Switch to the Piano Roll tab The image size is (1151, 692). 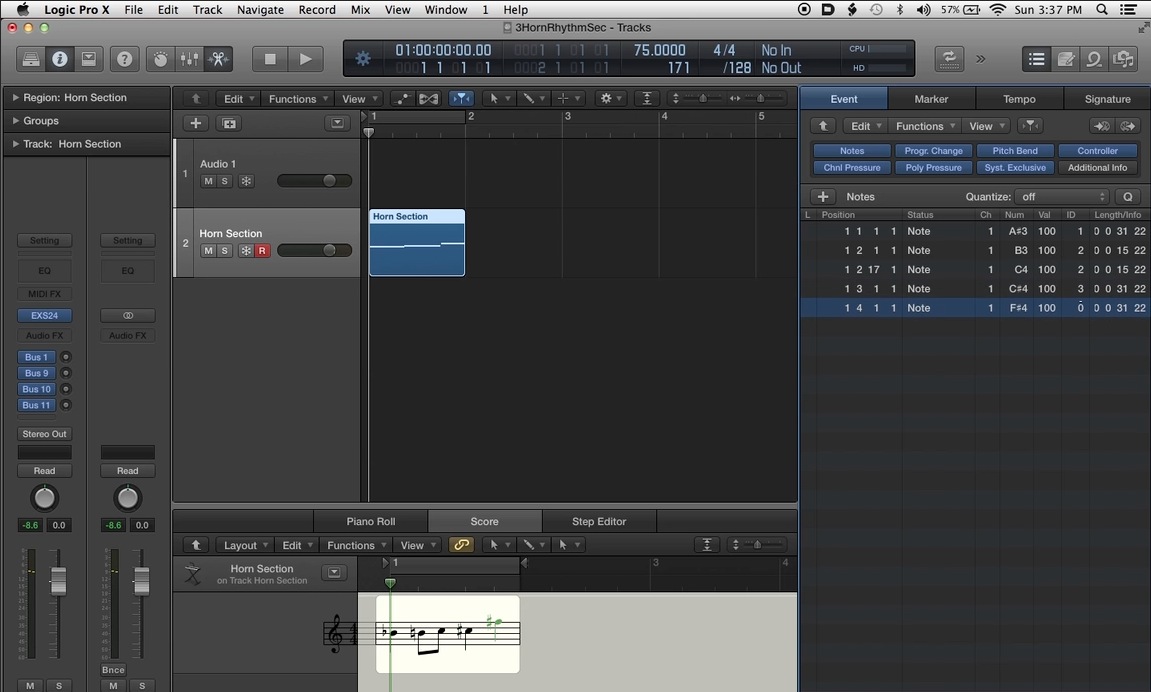370,521
